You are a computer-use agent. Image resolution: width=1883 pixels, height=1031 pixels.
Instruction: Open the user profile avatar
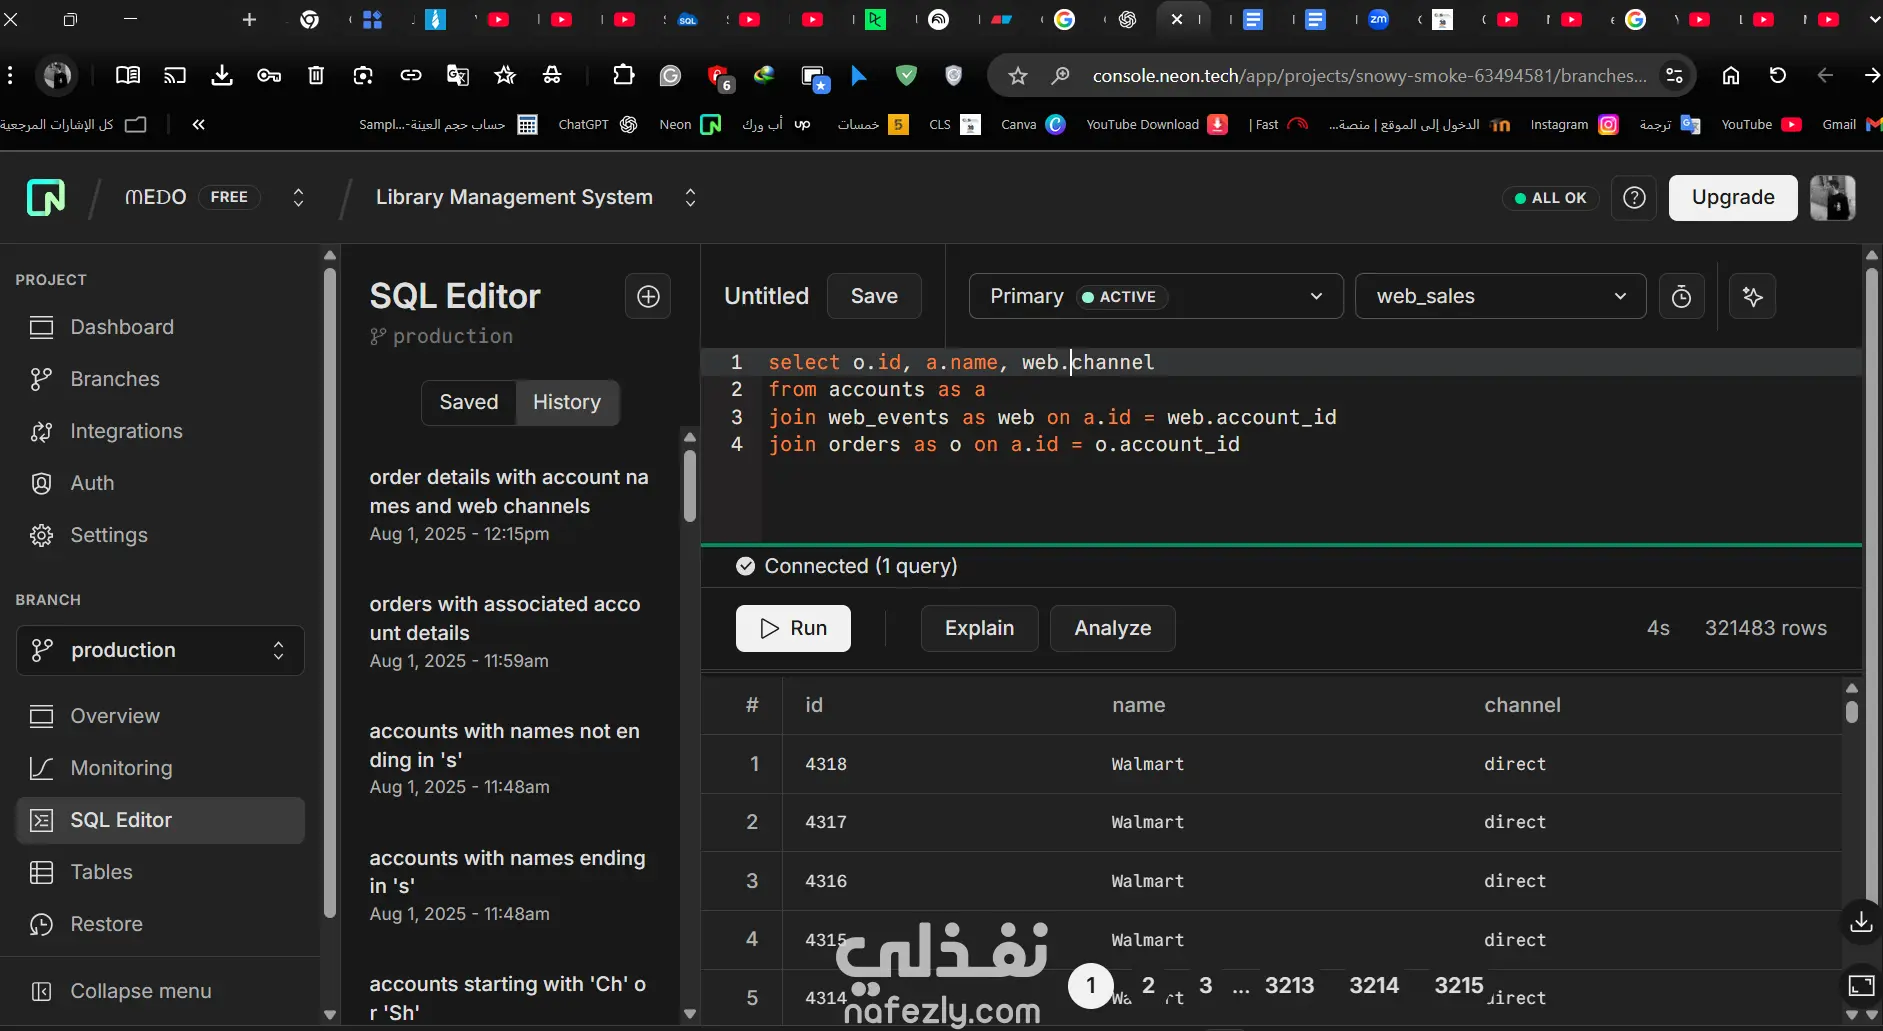tap(1833, 198)
